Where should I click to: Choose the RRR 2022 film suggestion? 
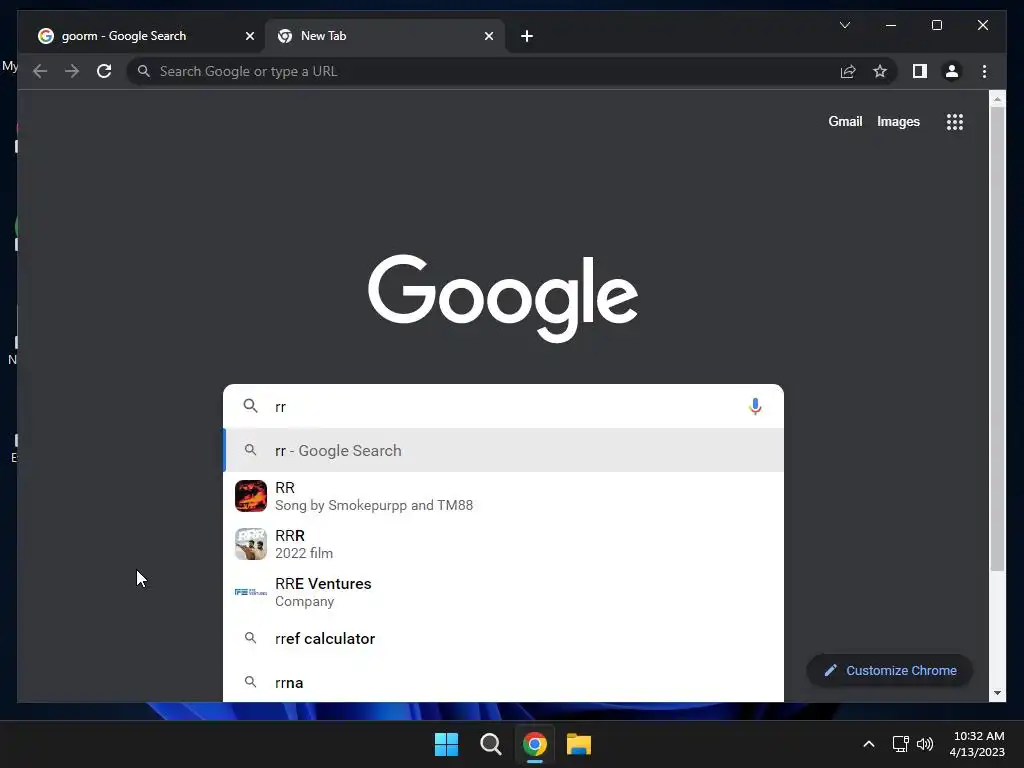(x=503, y=544)
